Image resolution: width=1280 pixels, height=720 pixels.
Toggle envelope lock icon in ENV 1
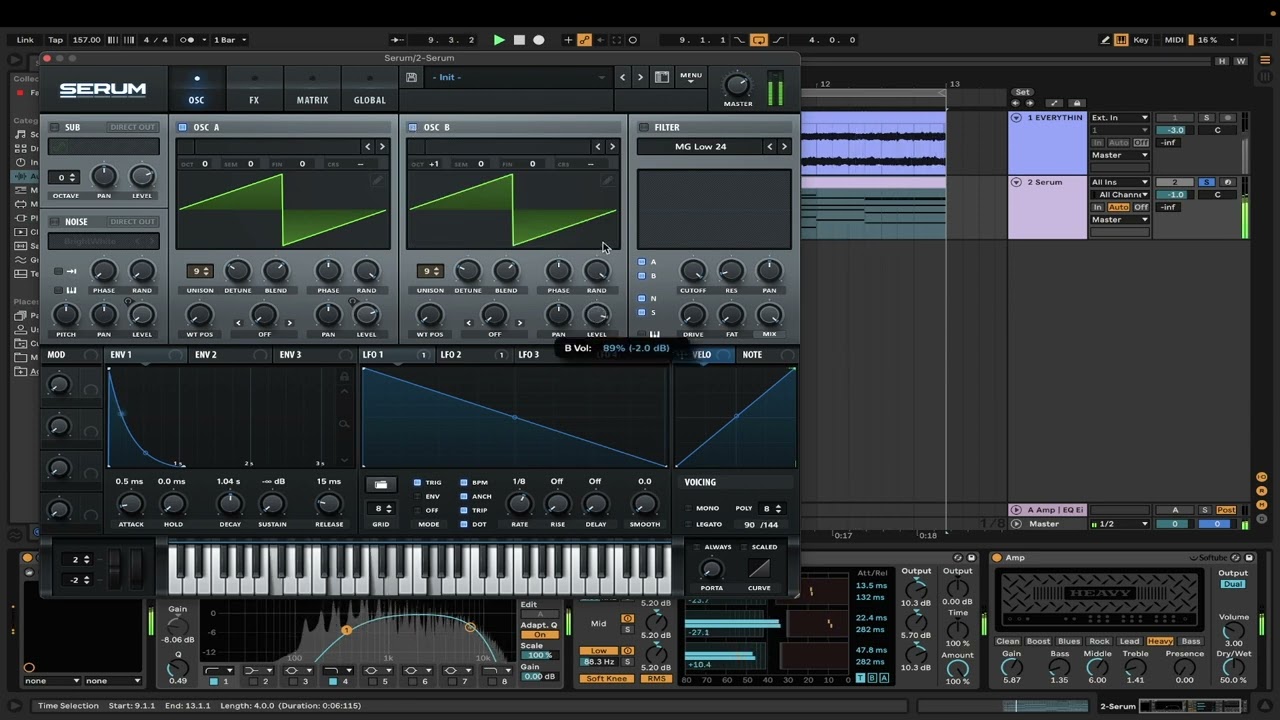(x=344, y=377)
